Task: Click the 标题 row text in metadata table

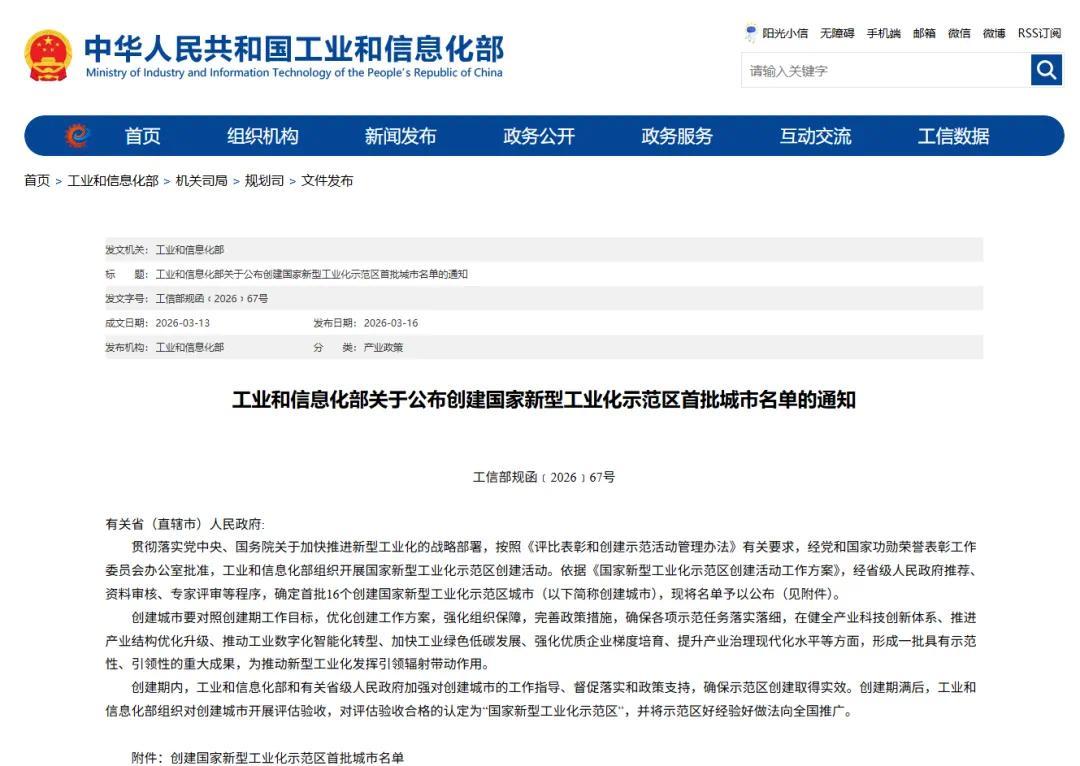Action: point(311,274)
